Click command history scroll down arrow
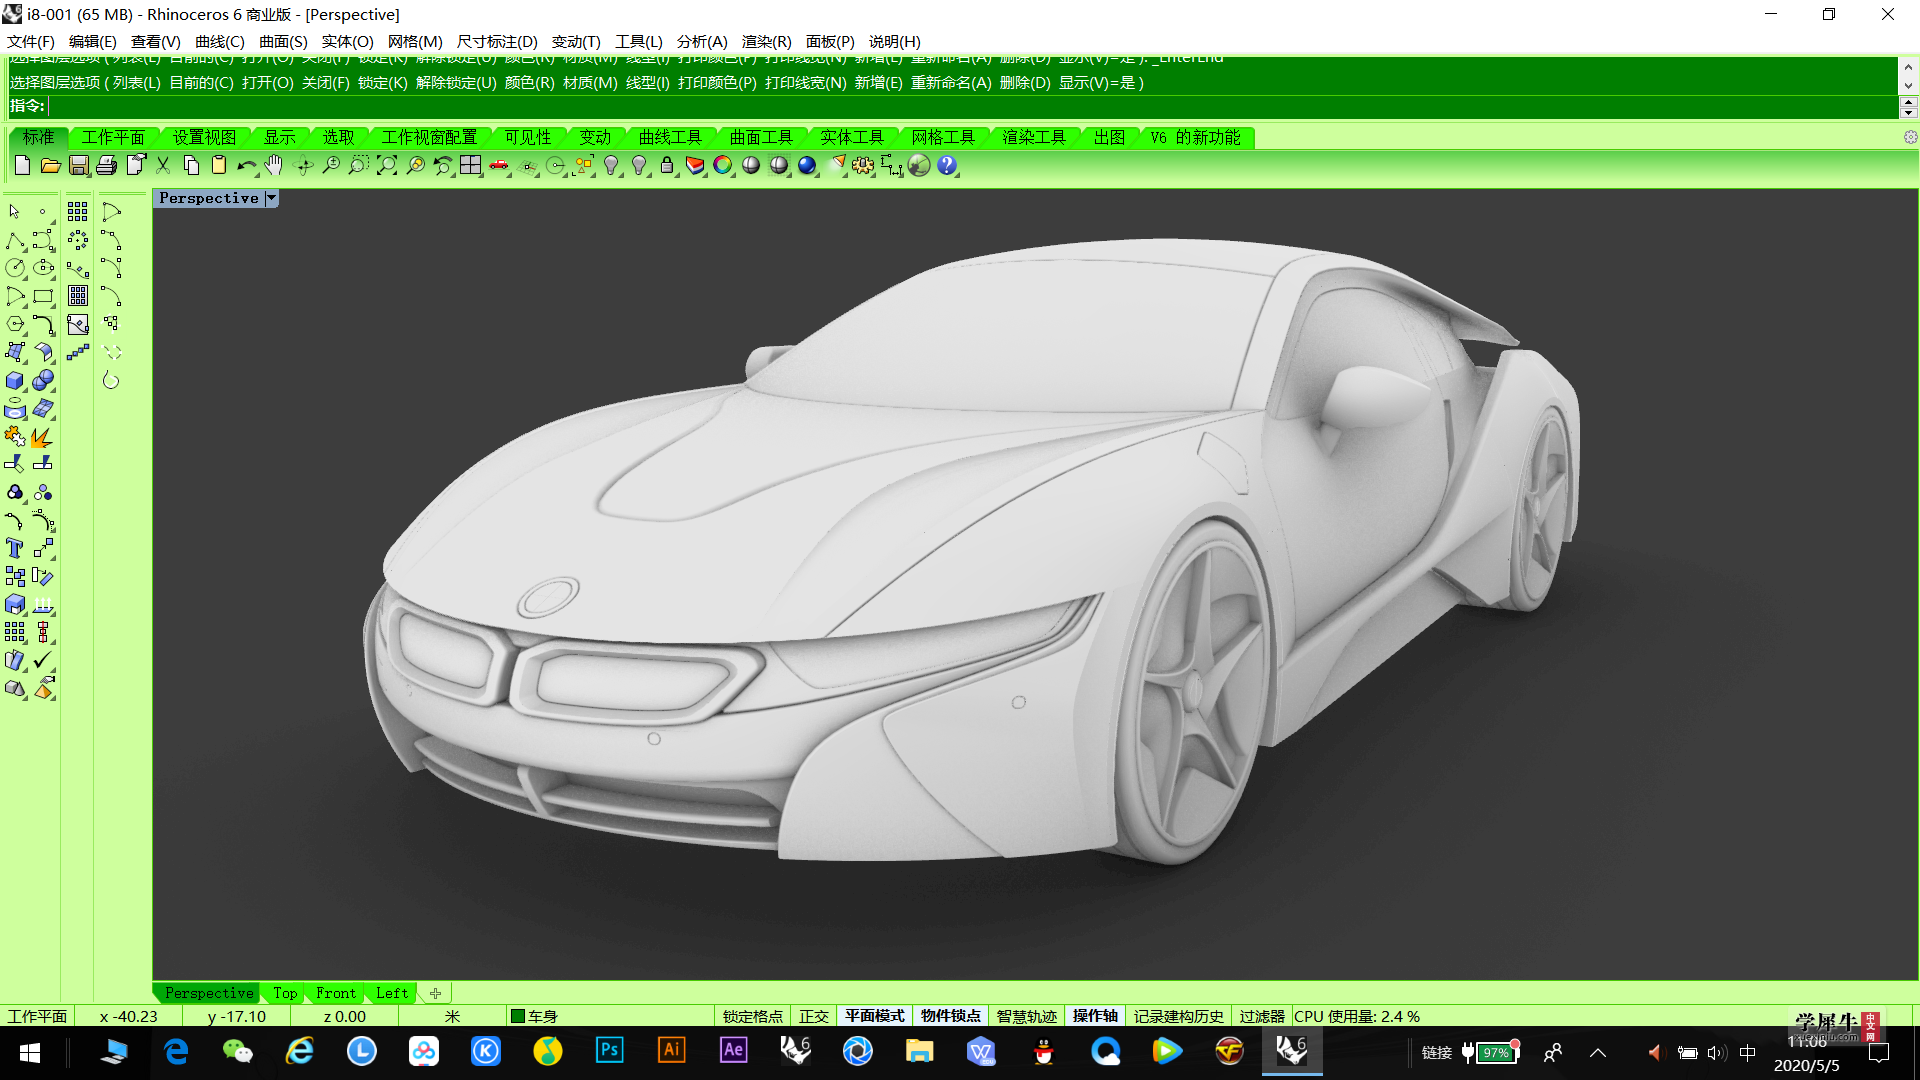Viewport: 1920px width, 1080px height. [x=1908, y=86]
